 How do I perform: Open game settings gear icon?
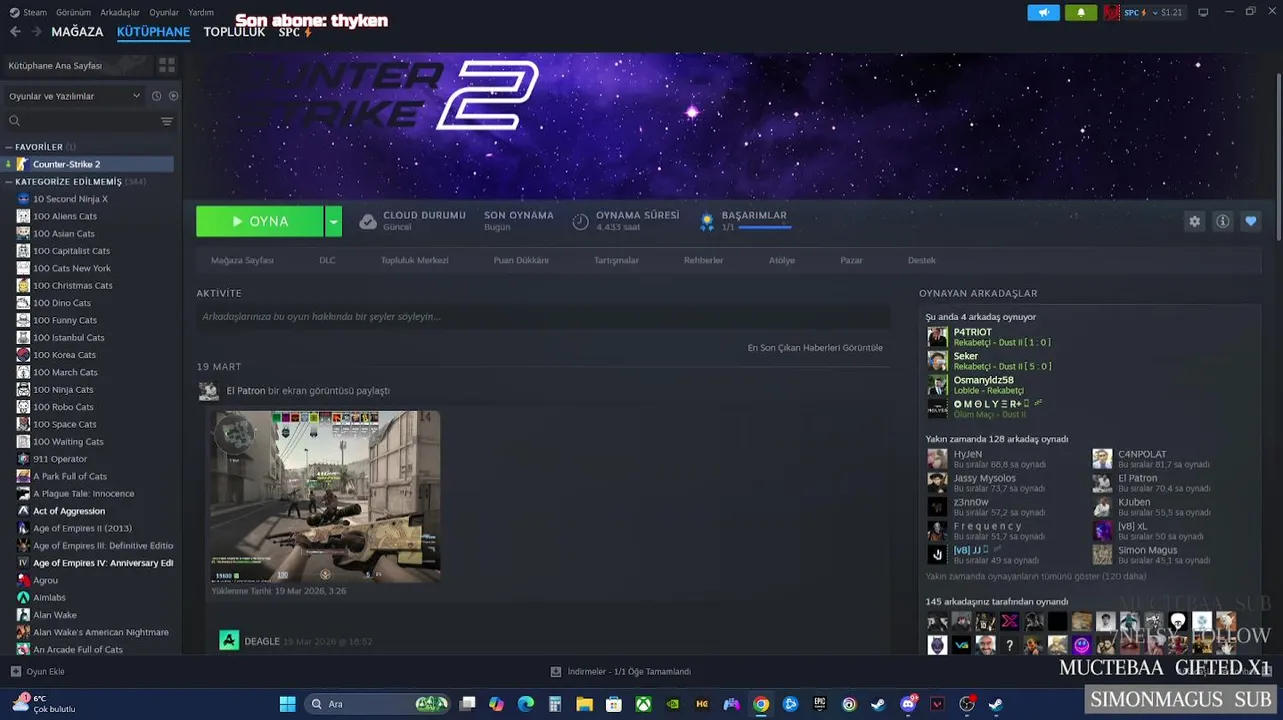1194,222
